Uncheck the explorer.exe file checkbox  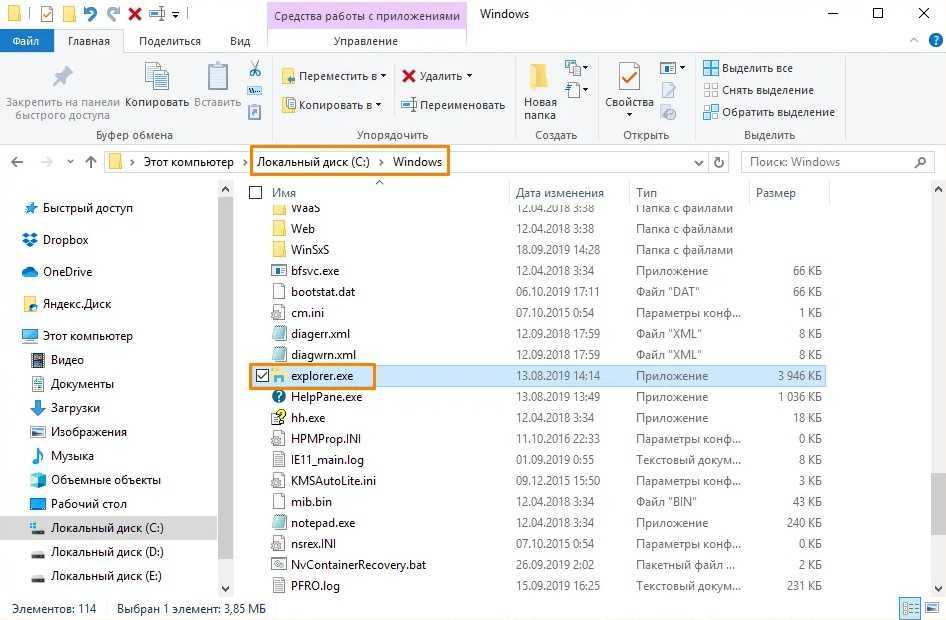262,376
